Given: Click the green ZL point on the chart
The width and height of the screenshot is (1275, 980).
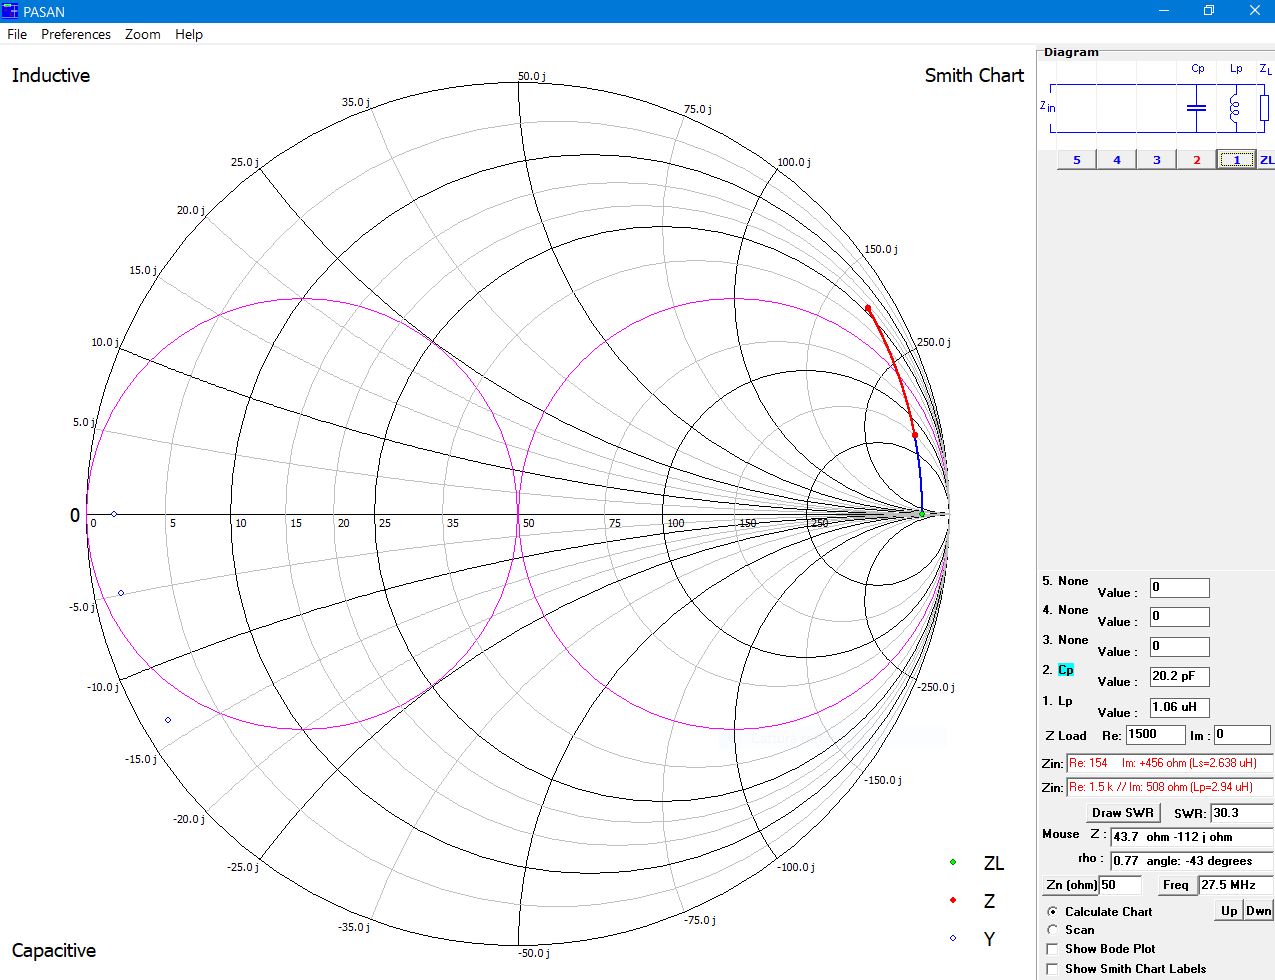Looking at the screenshot, I should [922, 514].
